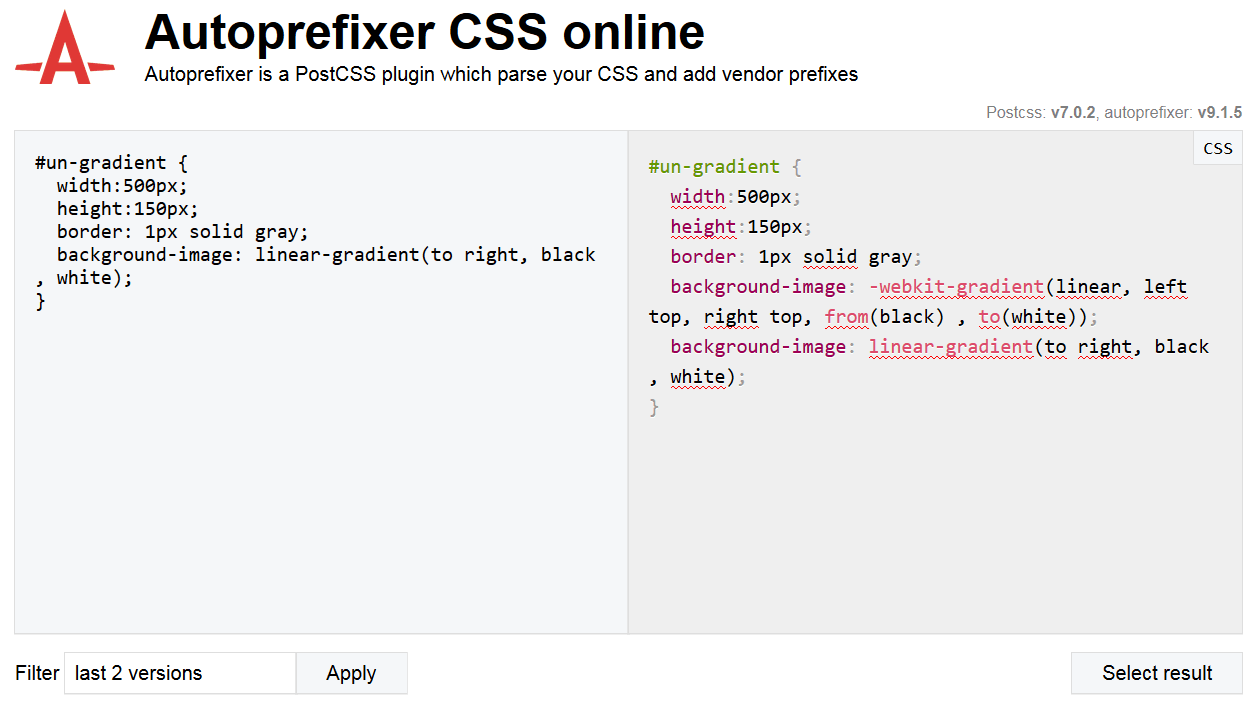Click the closing brace in output panel
This screenshot has width=1258, height=705.
tap(654, 407)
